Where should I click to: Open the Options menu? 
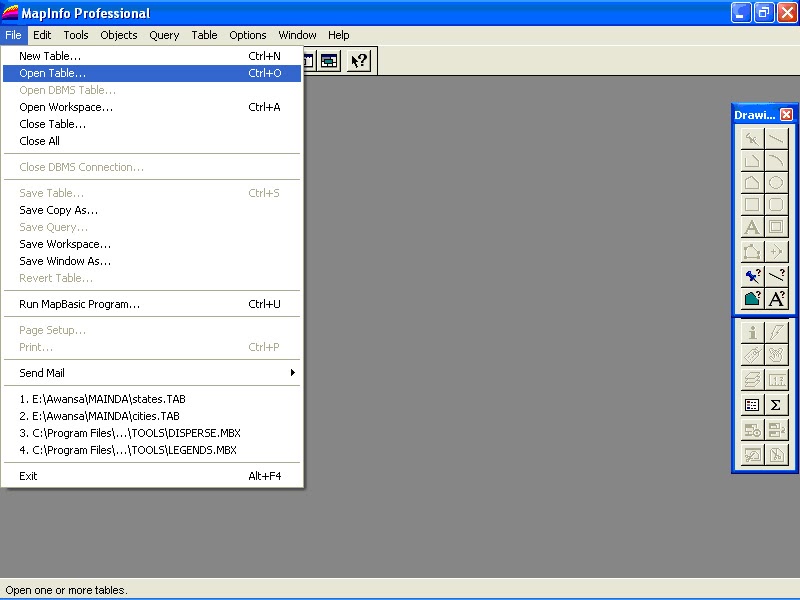click(247, 35)
